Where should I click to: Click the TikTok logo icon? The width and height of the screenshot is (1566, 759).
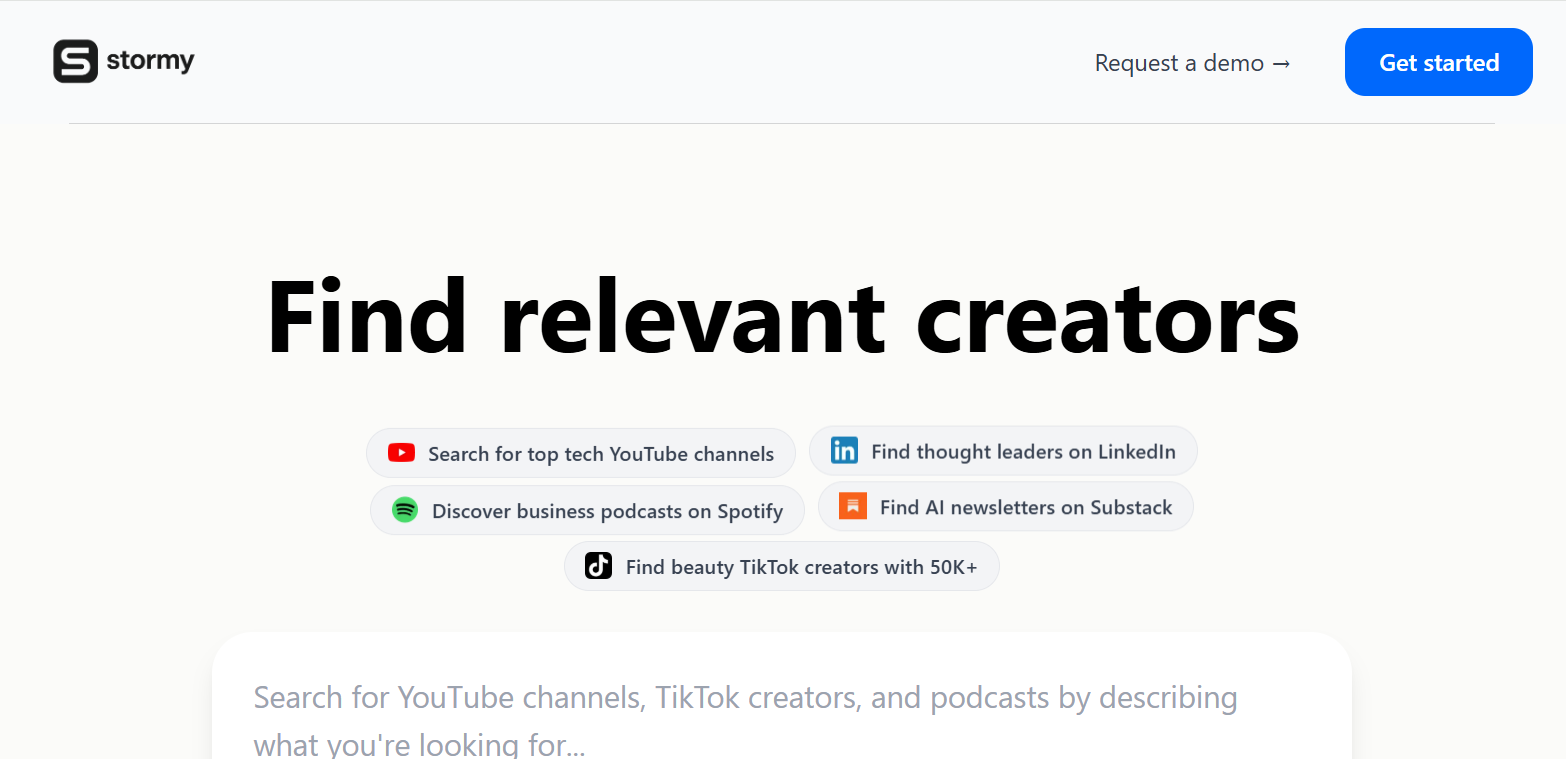tap(598, 566)
